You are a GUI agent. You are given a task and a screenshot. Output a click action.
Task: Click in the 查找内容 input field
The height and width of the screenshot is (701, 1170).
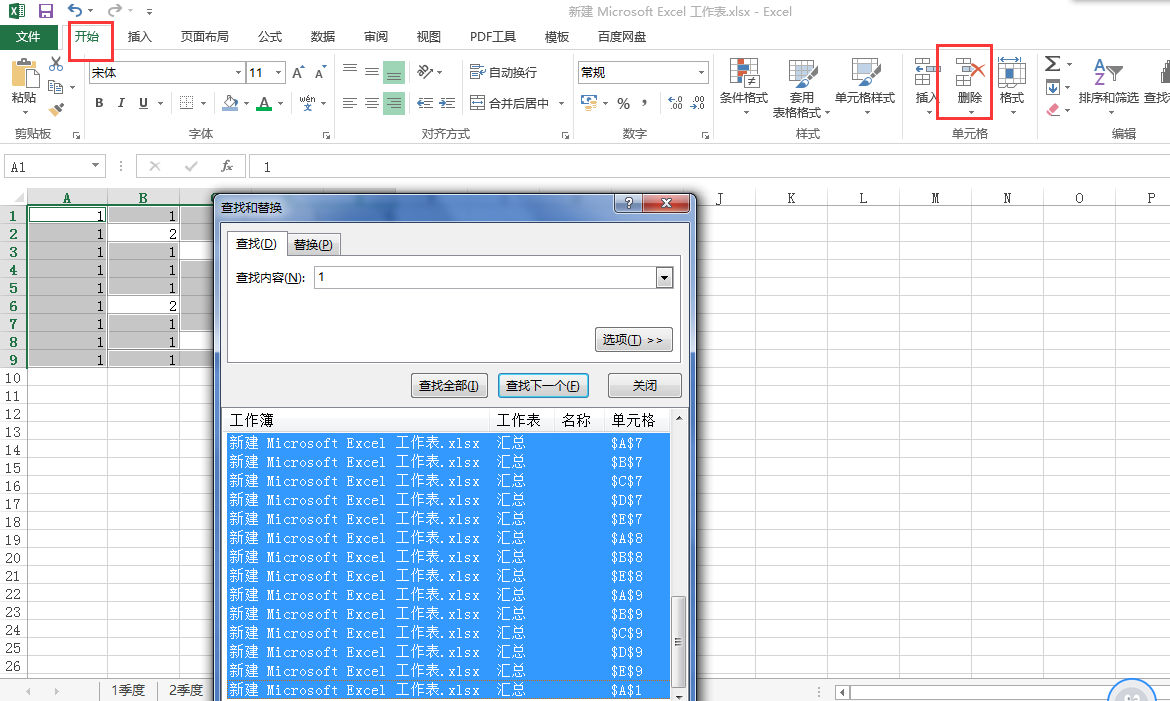(x=486, y=278)
